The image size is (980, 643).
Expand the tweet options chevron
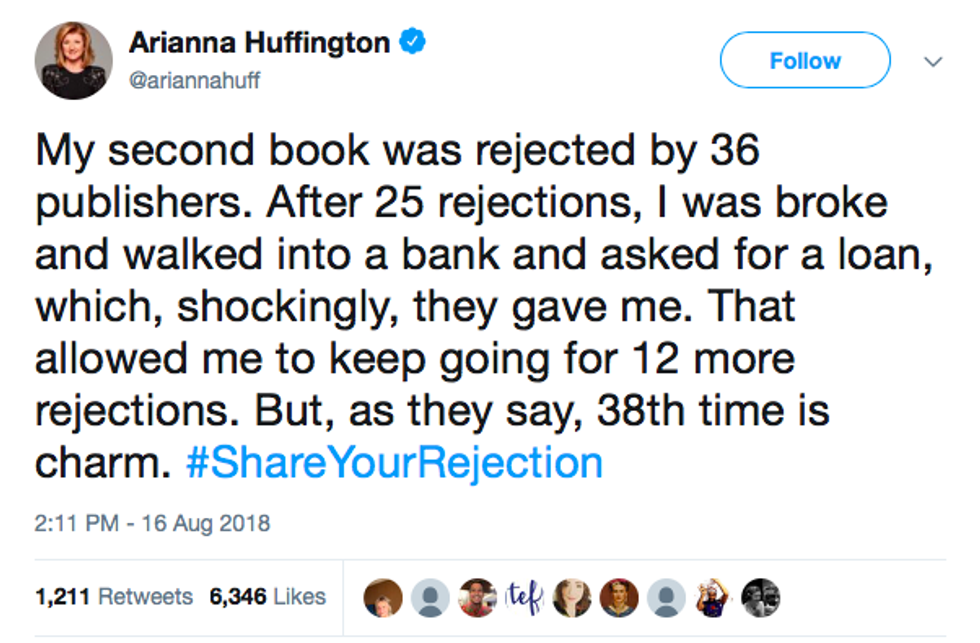pyautogui.click(x=932, y=62)
